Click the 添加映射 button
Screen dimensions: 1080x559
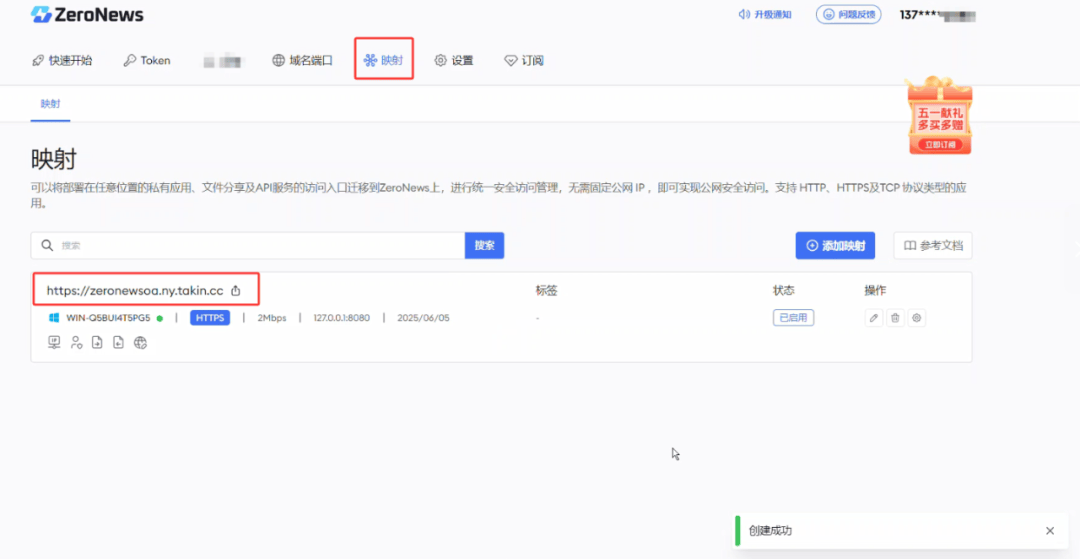coord(835,246)
